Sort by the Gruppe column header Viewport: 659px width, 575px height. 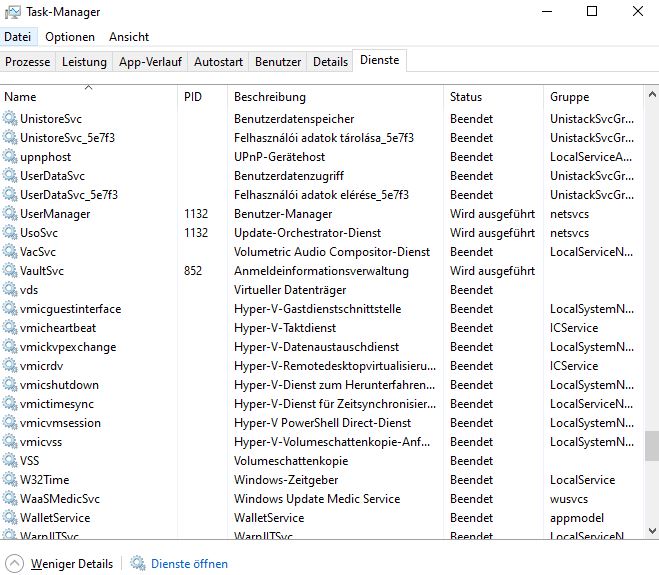click(x=593, y=97)
